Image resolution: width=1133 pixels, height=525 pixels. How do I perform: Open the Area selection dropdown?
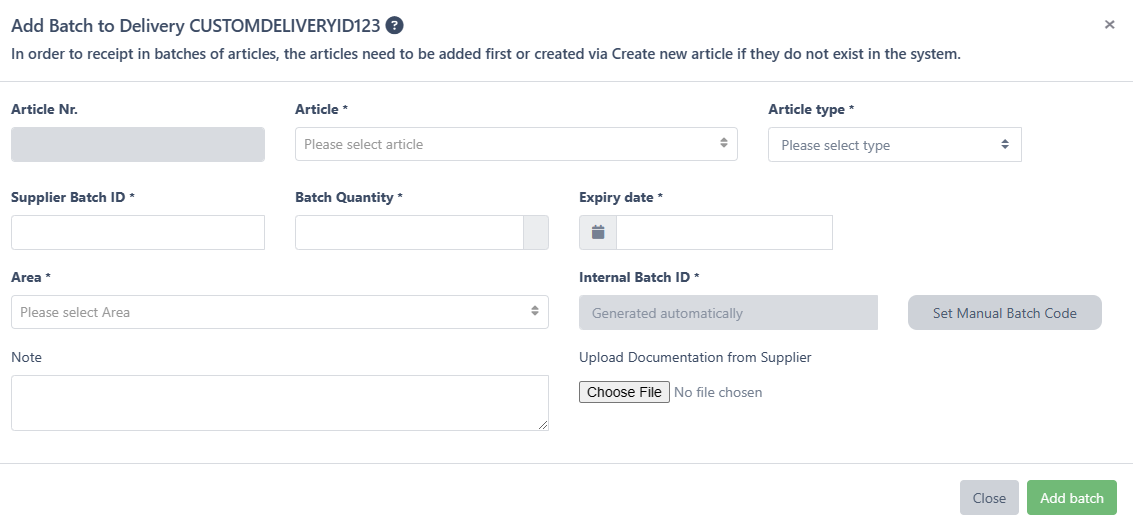click(x=279, y=312)
